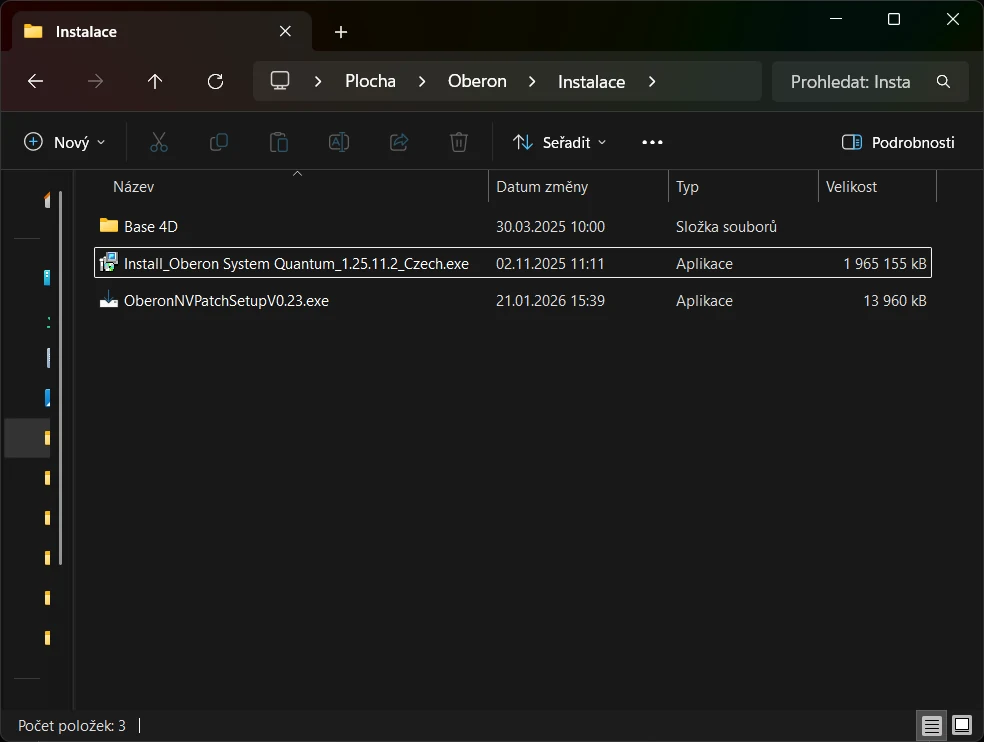Viewport: 984px width, 742px height.
Task: Click the Copy icon in toolbar
Action: 218,142
